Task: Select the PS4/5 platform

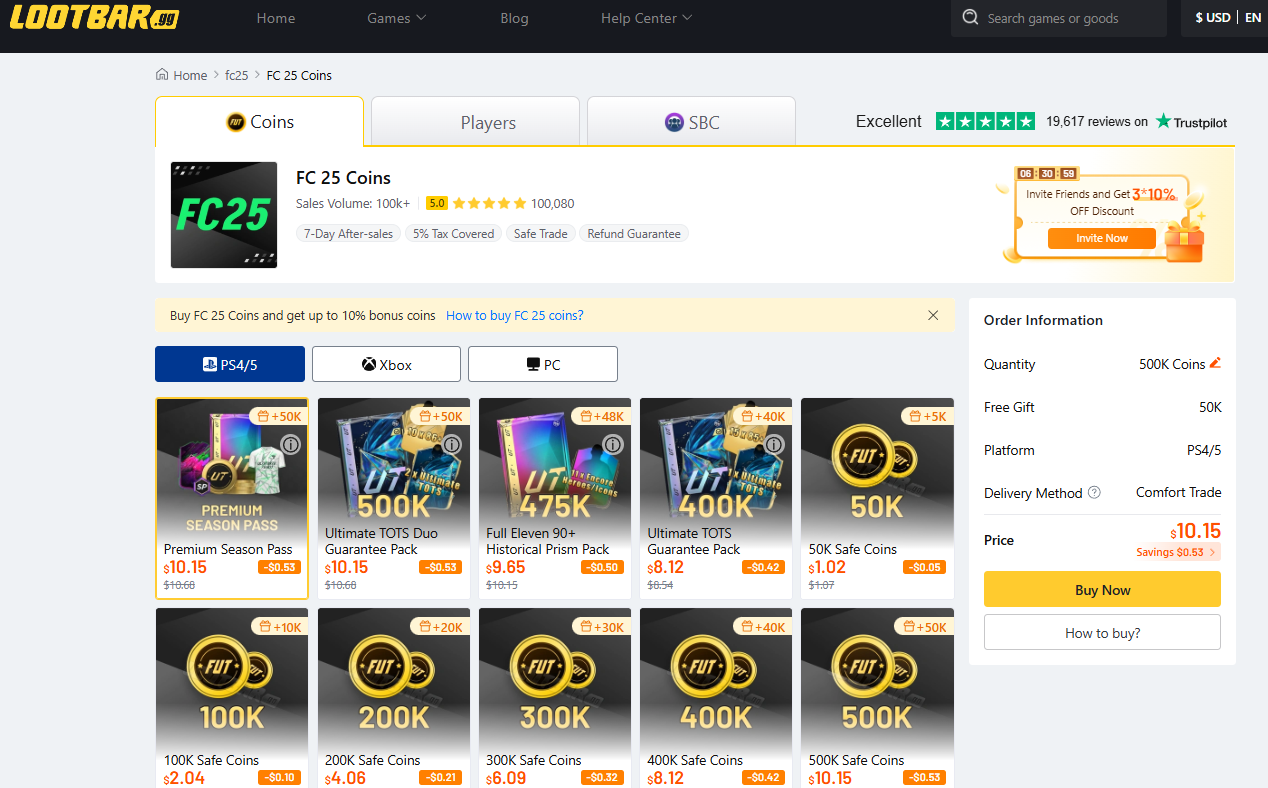Action: (230, 364)
